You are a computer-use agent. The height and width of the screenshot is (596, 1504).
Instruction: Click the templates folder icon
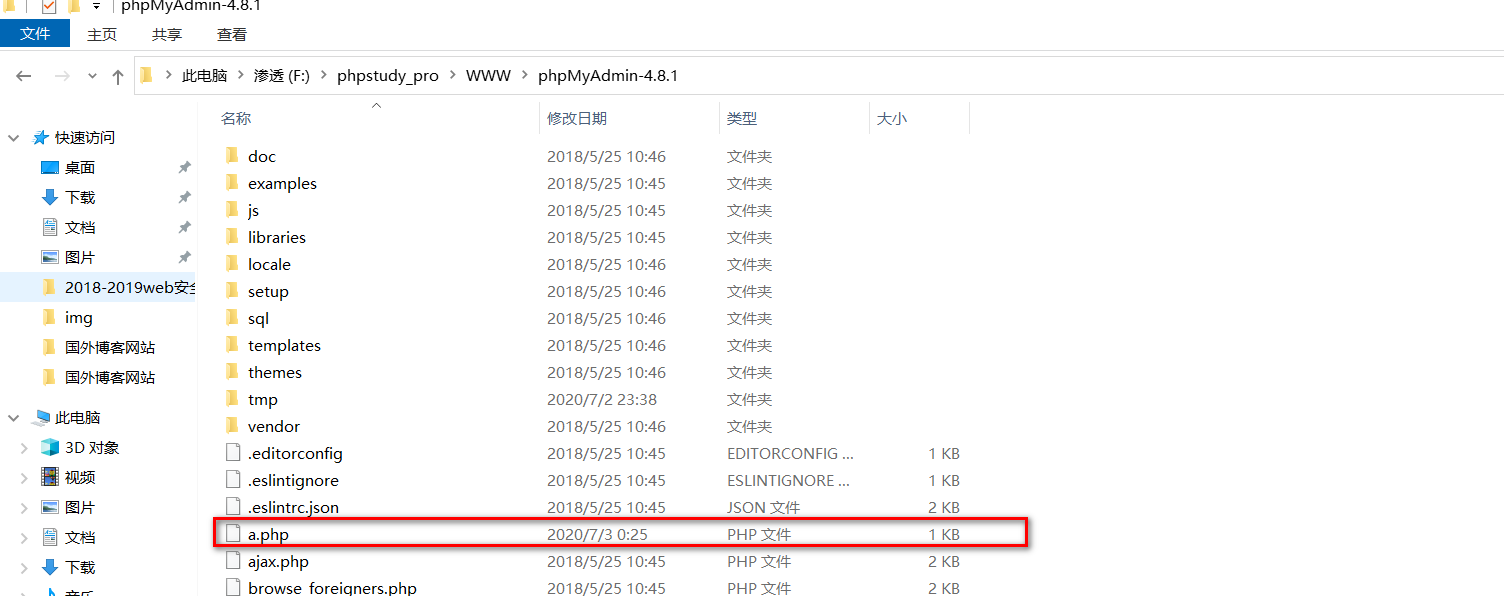232,345
